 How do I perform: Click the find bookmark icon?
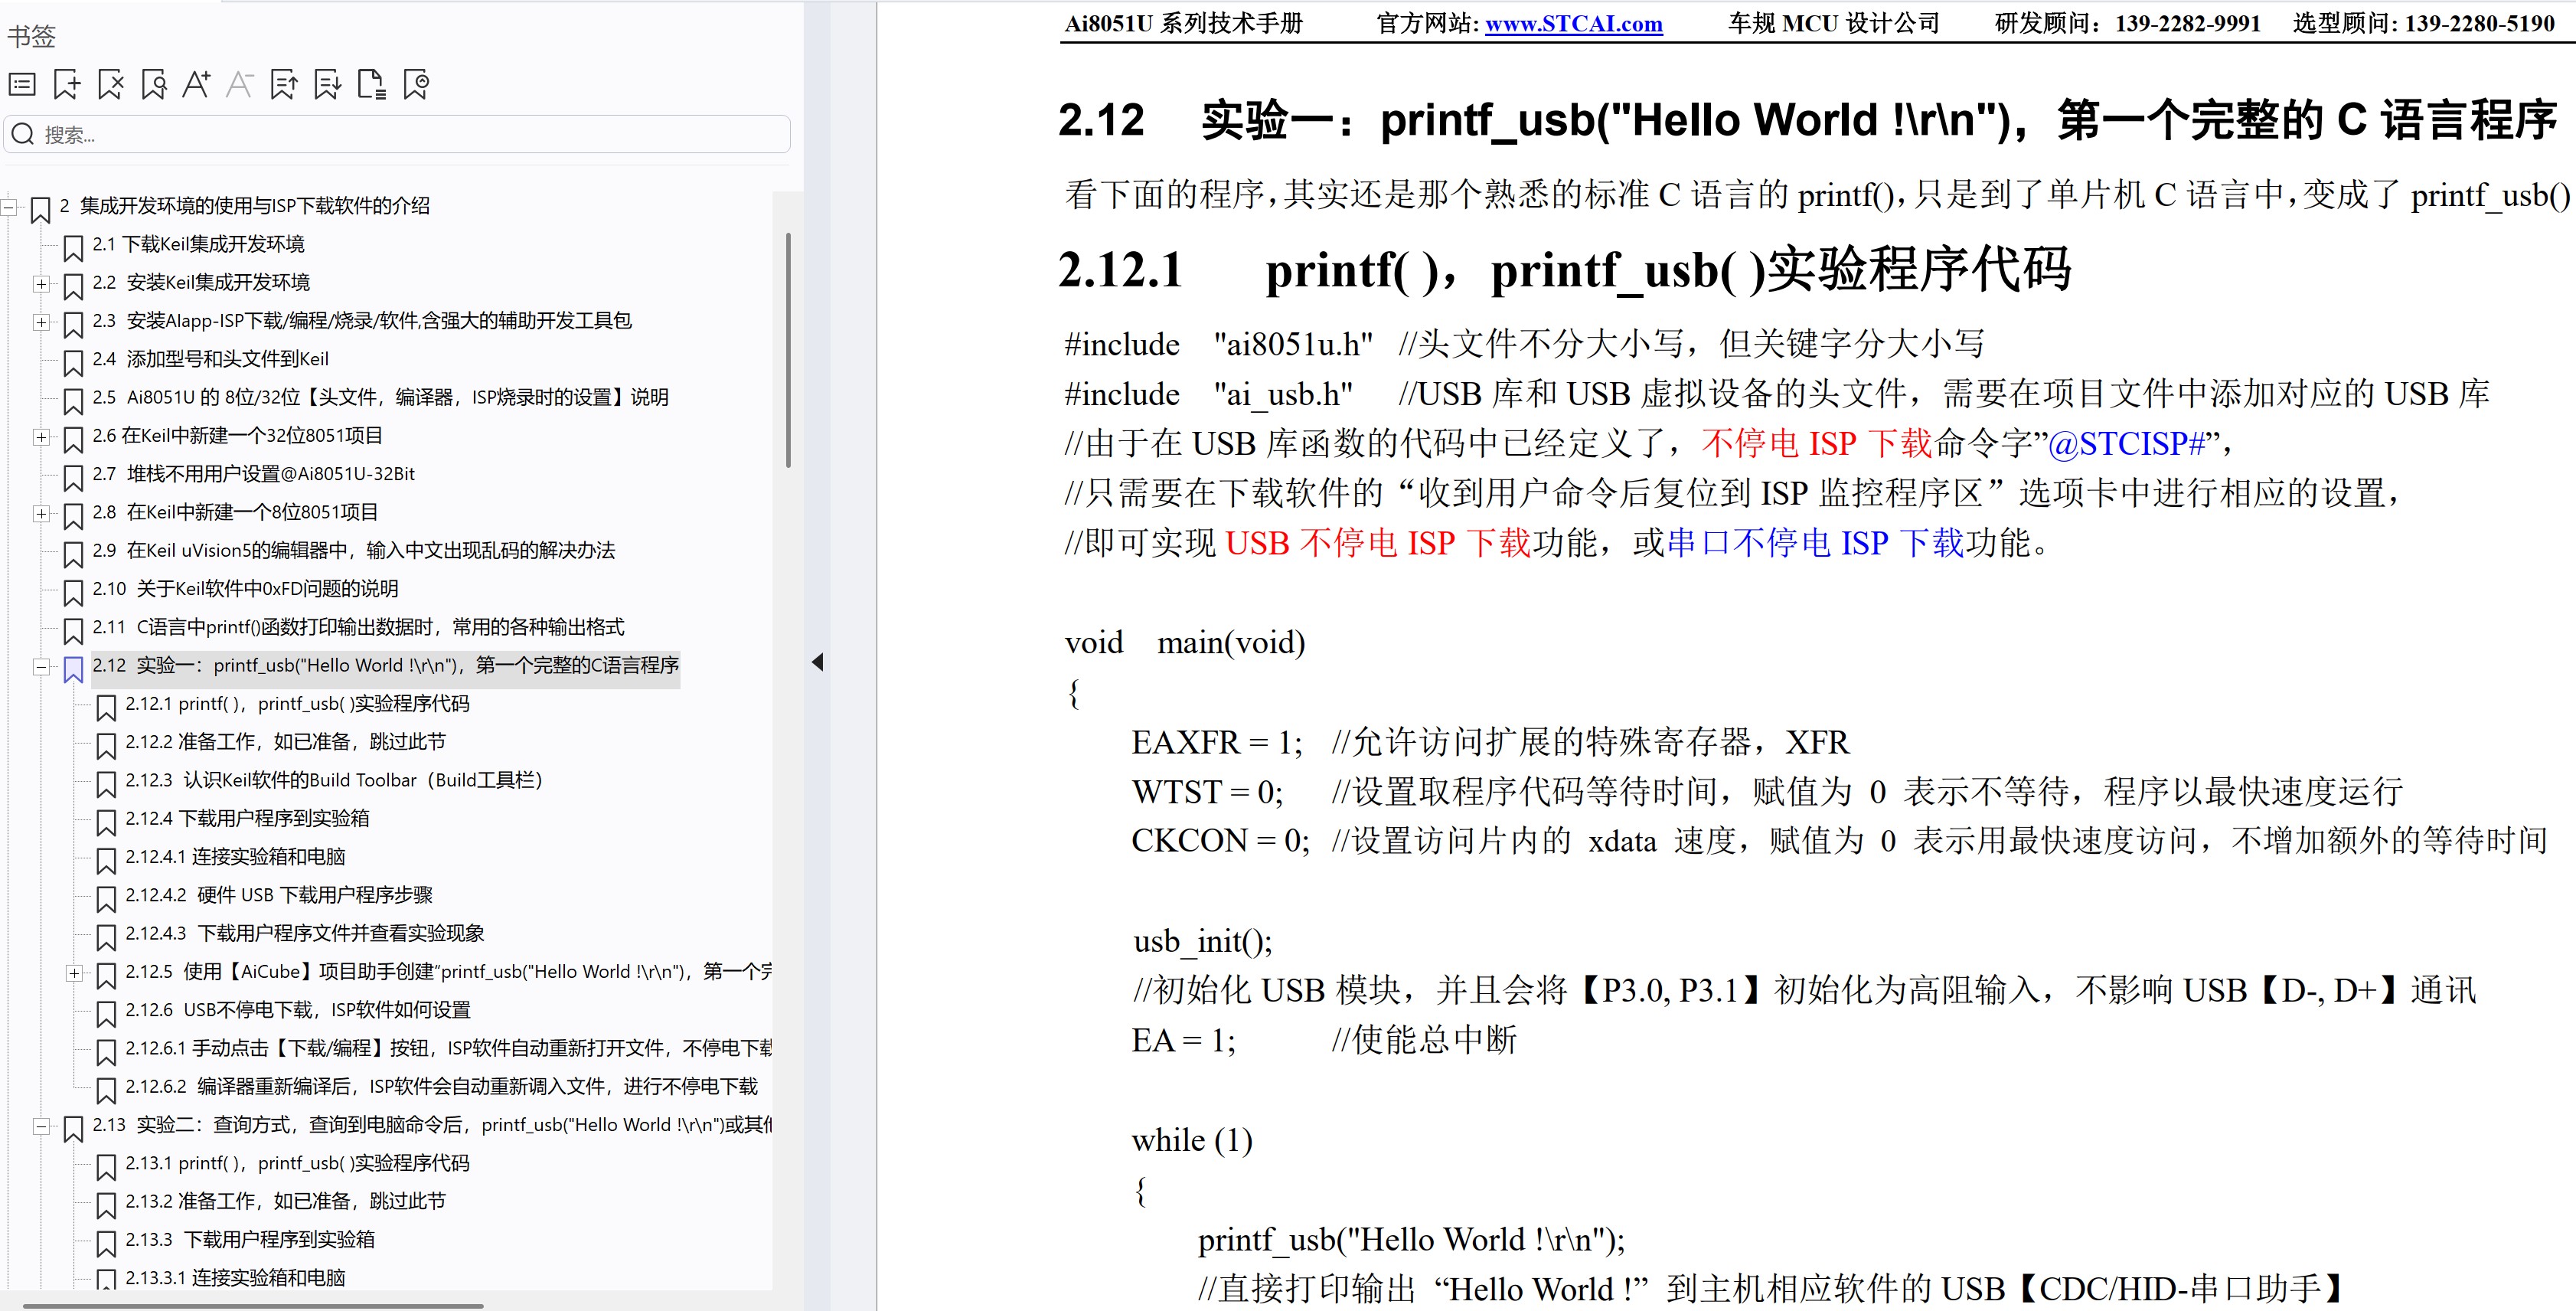(154, 85)
